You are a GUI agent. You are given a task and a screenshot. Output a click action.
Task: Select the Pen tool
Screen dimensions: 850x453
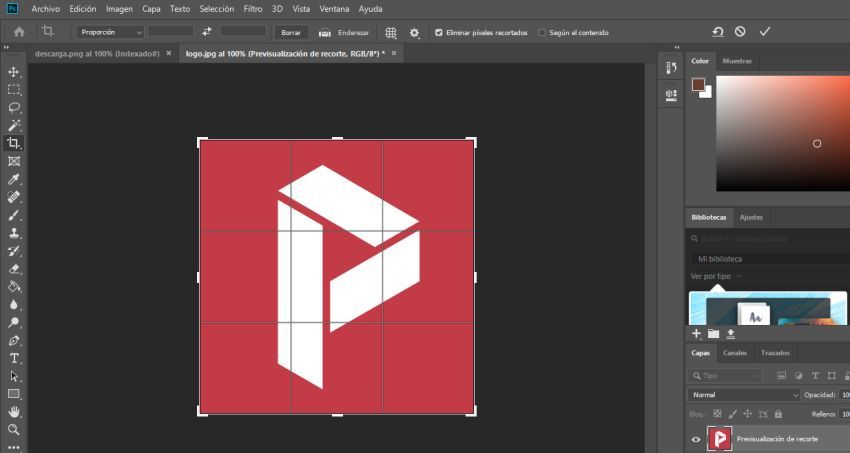tap(14, 340)
